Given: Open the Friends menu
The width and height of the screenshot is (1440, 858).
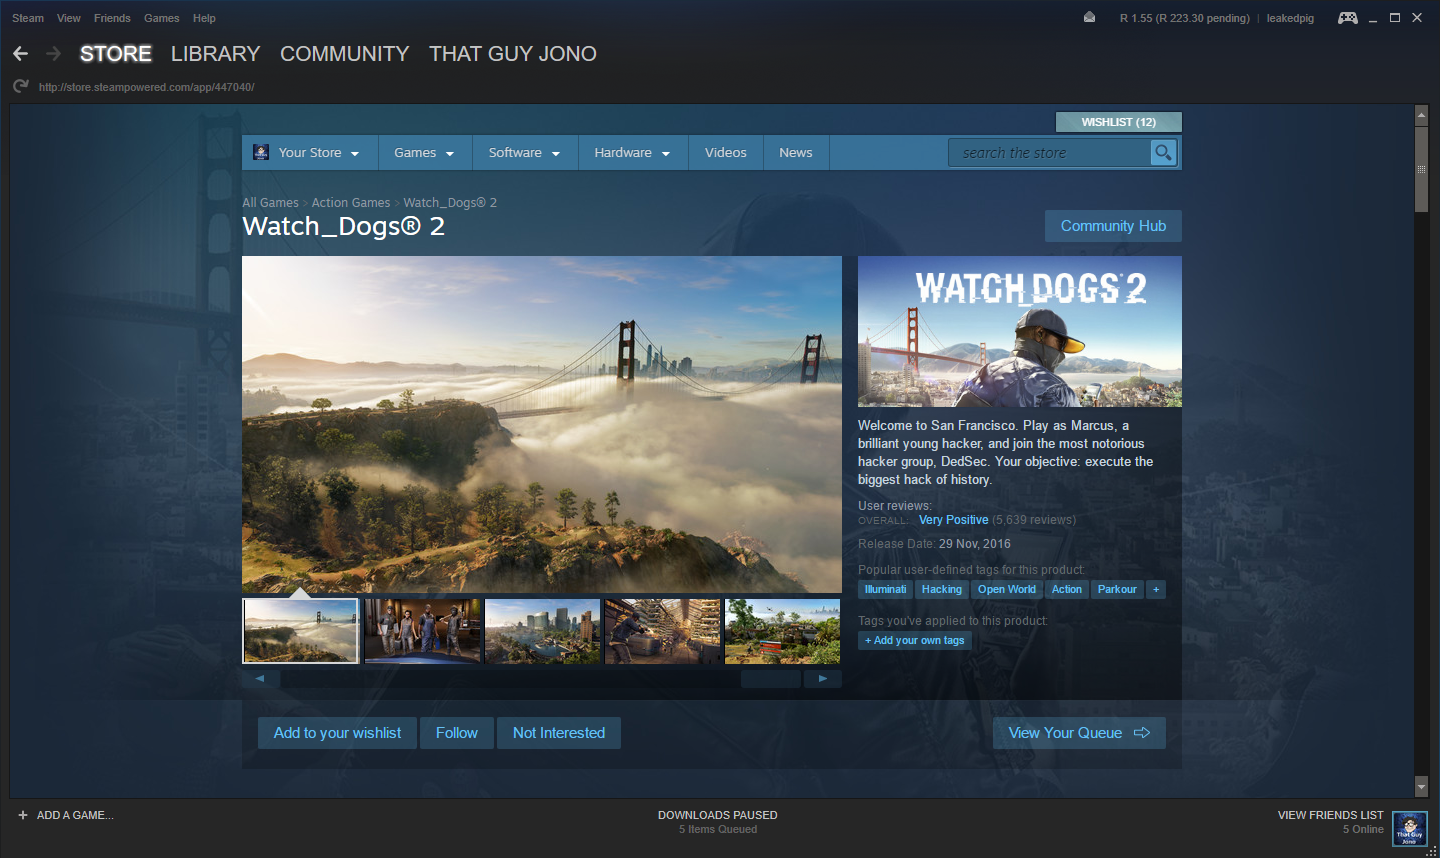Looking at the screenshot, I should pyautogui.click(x=112, y=18).
